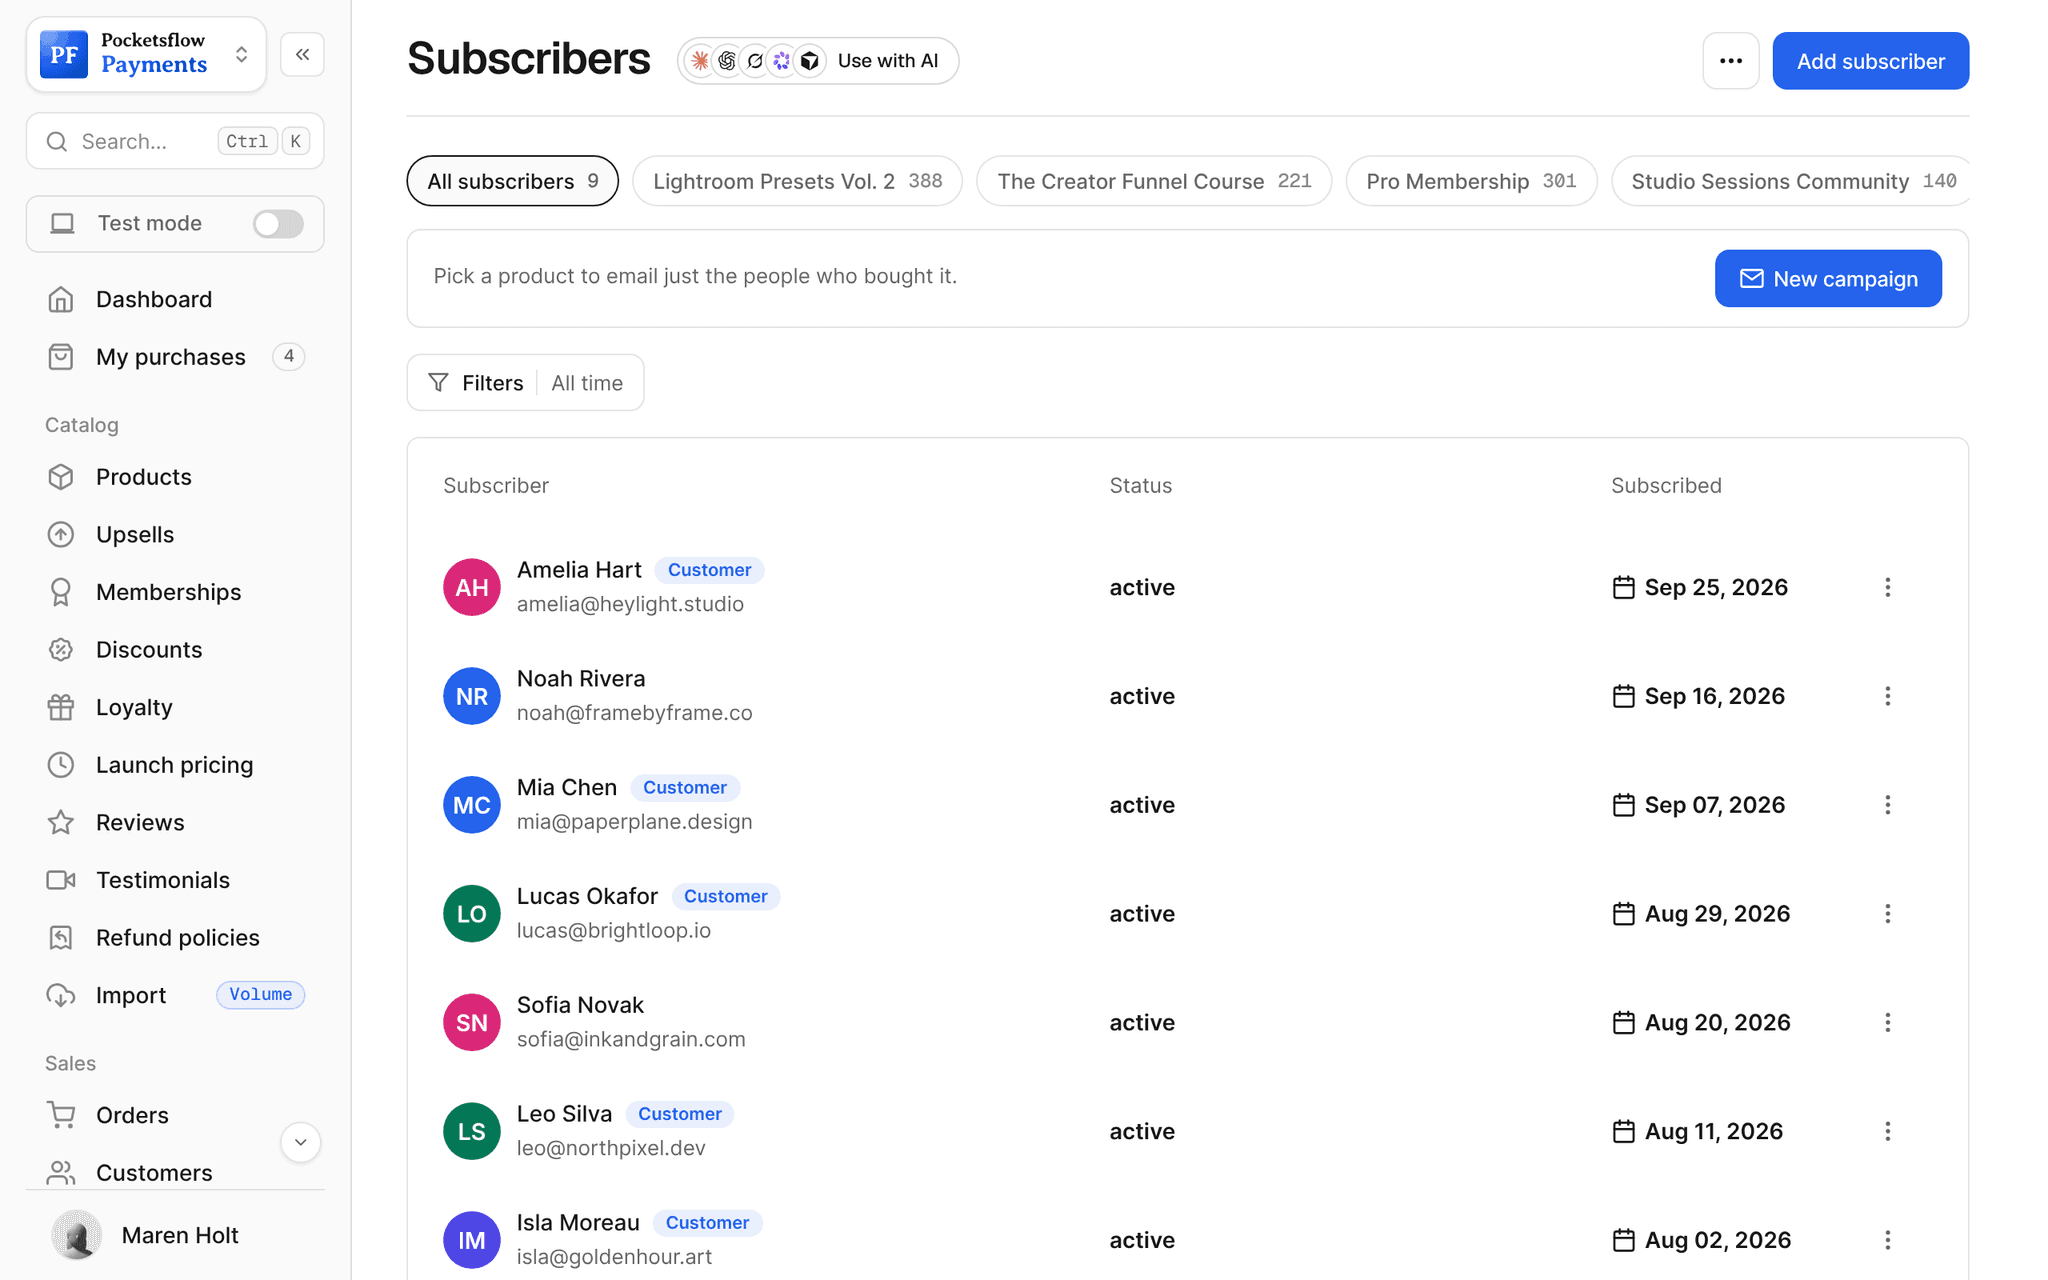The height and width of the screenshot is (1280, 2048).
Task: Open the All time date range filter
Action: (587, 383)
